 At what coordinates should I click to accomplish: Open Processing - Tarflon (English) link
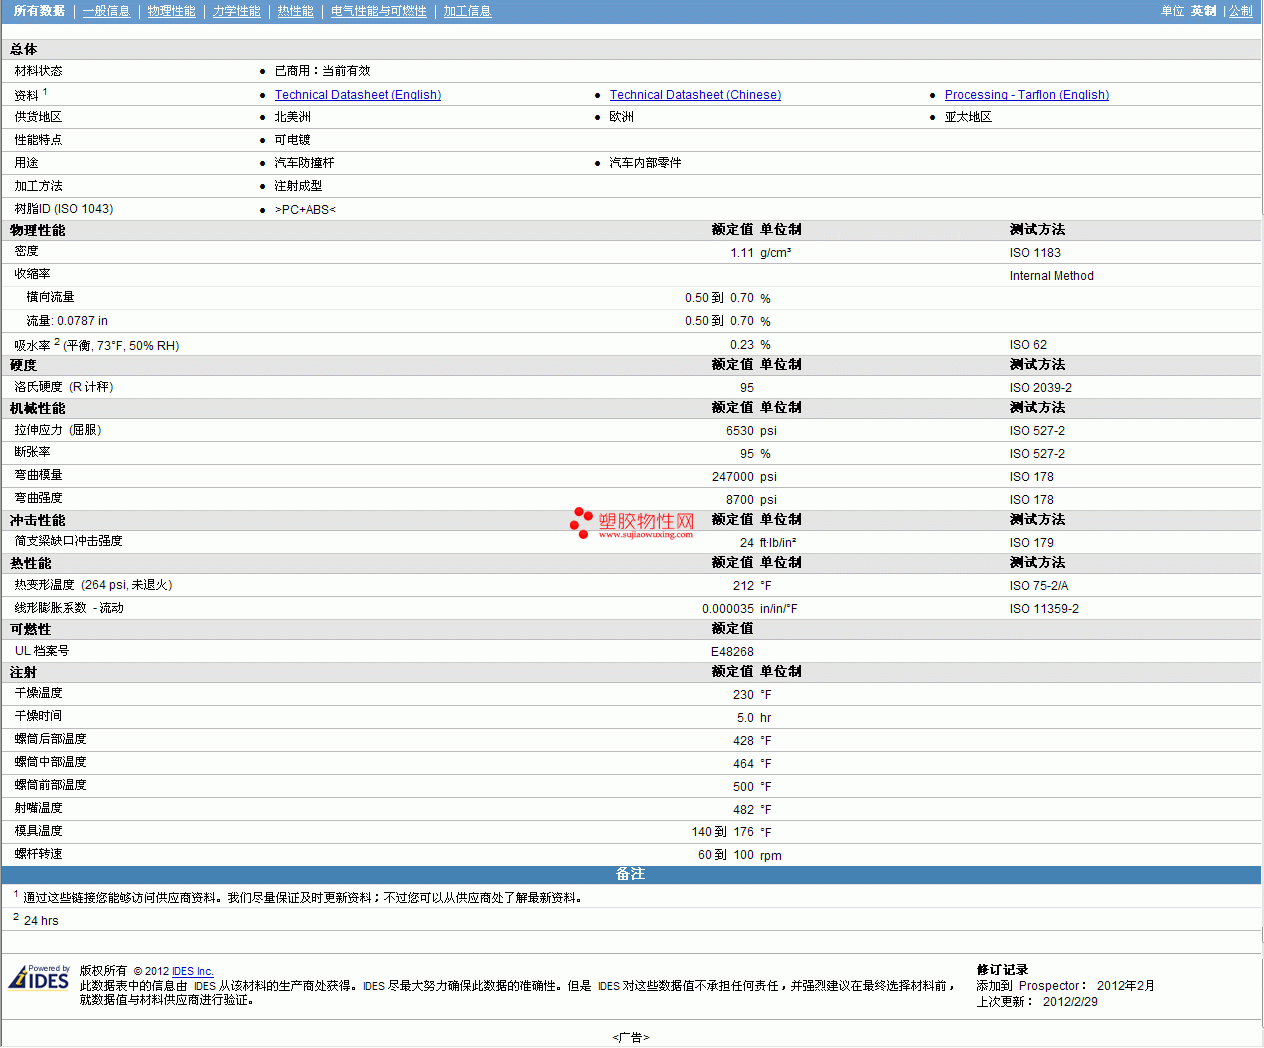click(x=1026, y=95)
